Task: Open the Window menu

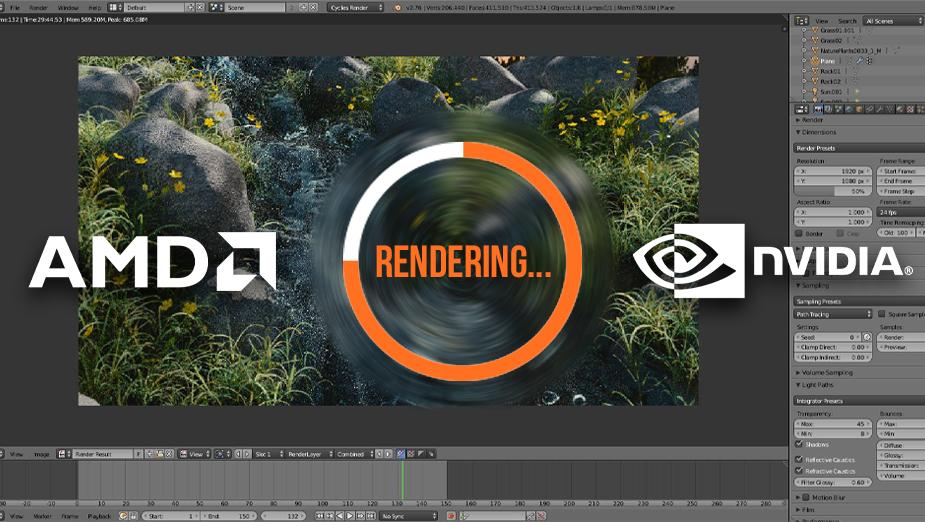Action: point(68,8)
